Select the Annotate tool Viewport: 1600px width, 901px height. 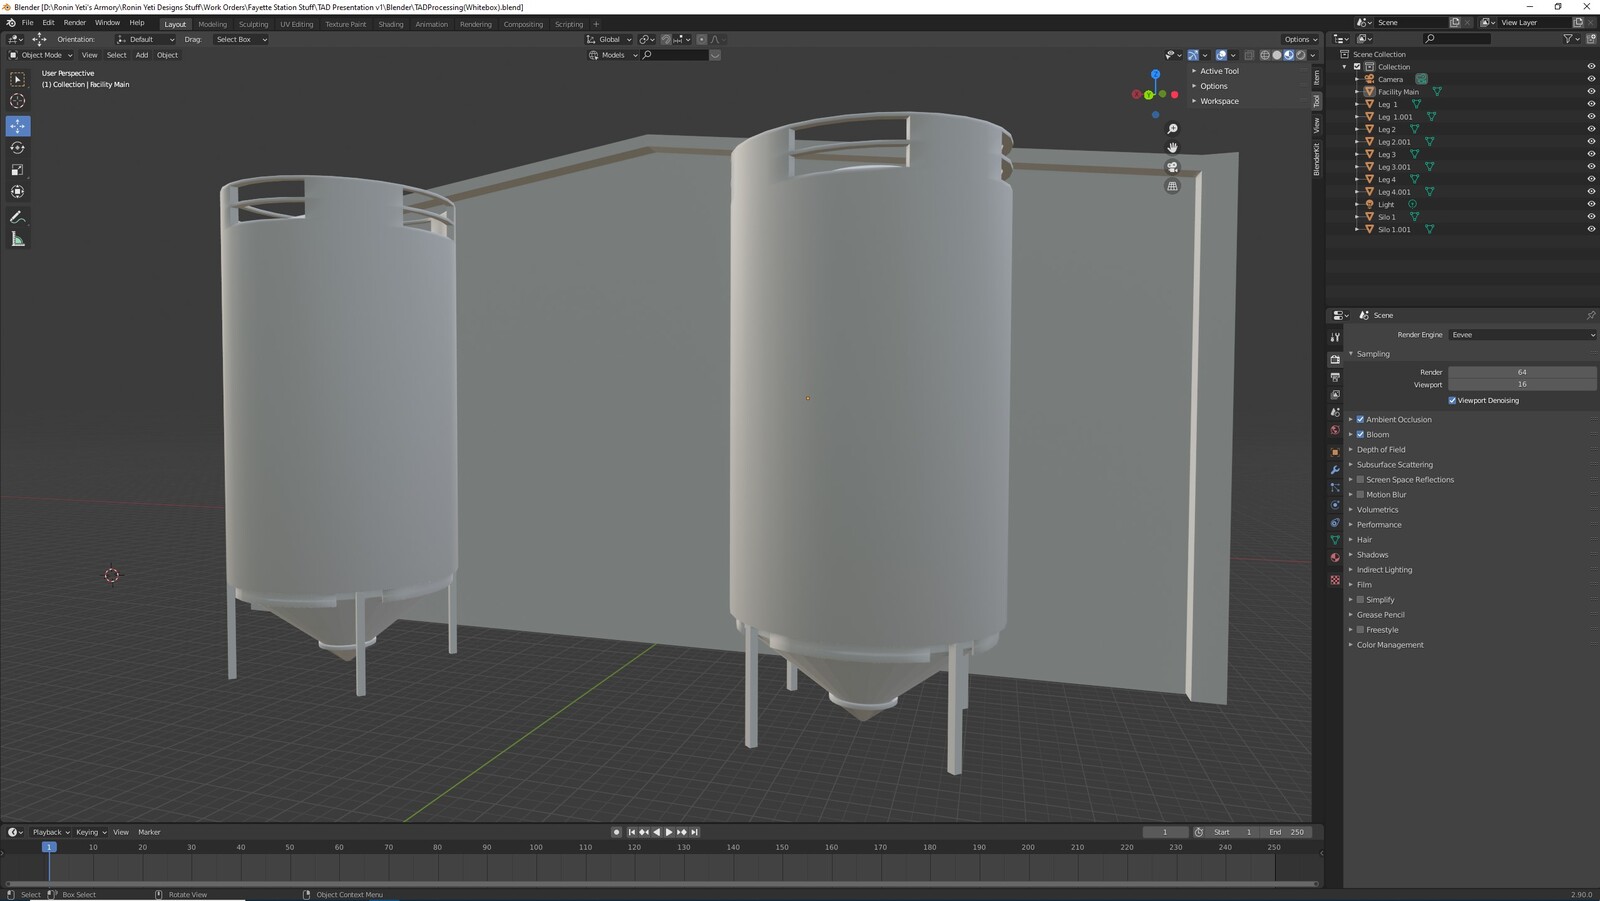pyautogui.click(x=18, y=217)
